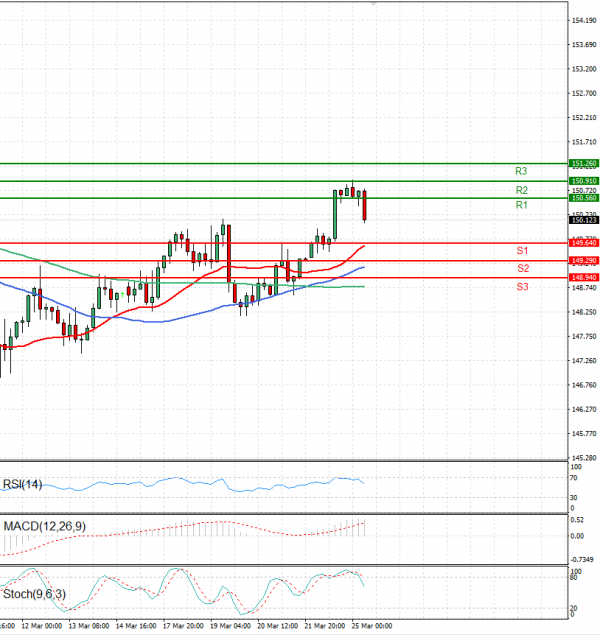Select the 150.560 price tag
The height and width of the screenshot is (635, 600).
coord(584,198)
